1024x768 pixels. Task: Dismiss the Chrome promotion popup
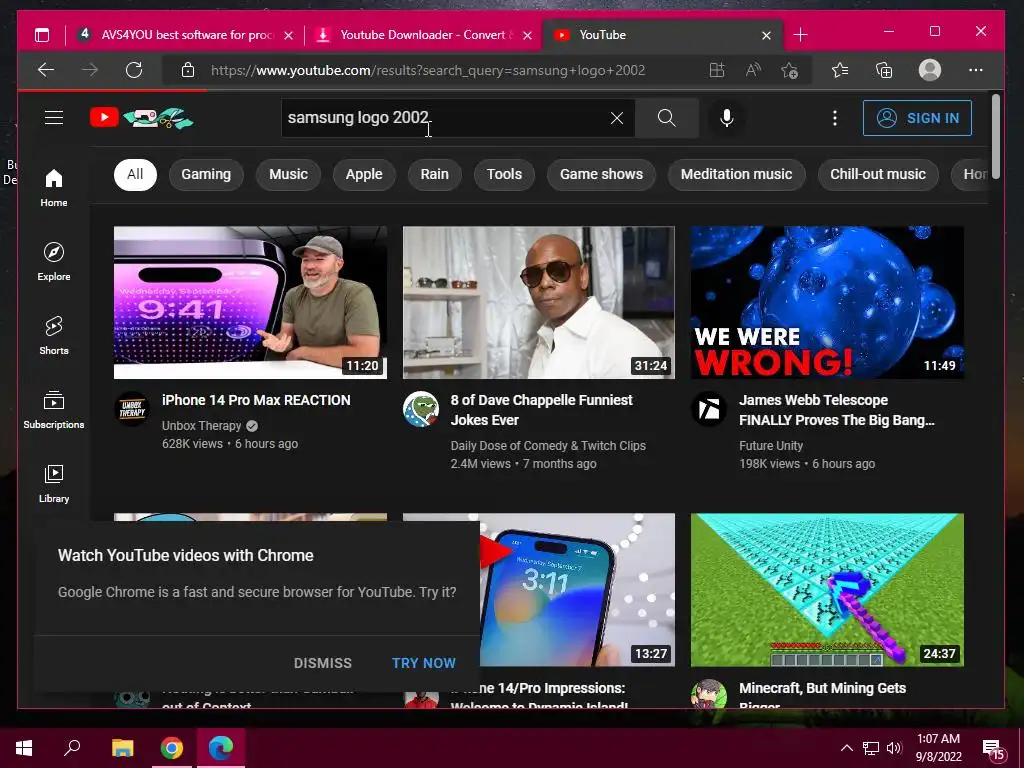[323, 663]
